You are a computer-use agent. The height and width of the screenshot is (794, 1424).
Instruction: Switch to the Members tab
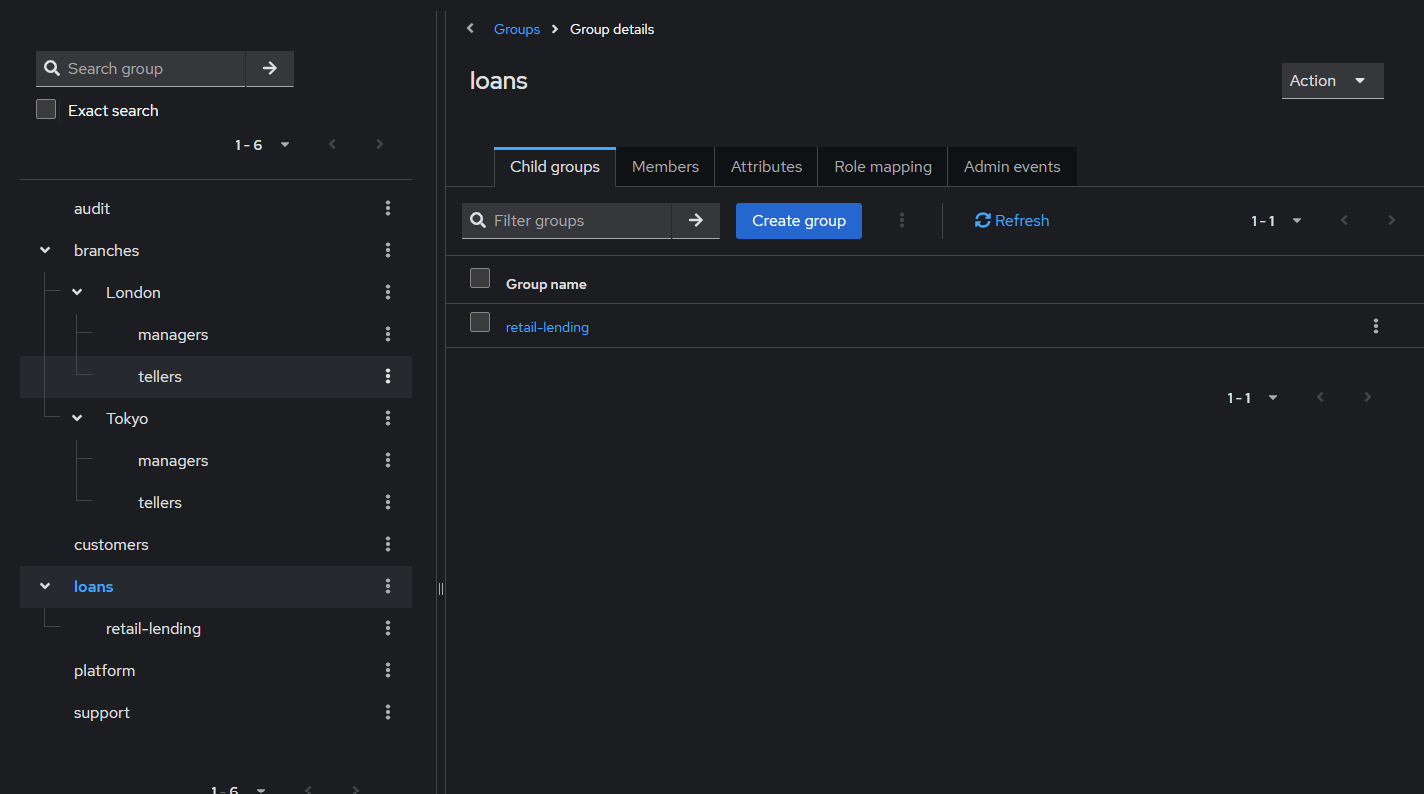665,167
